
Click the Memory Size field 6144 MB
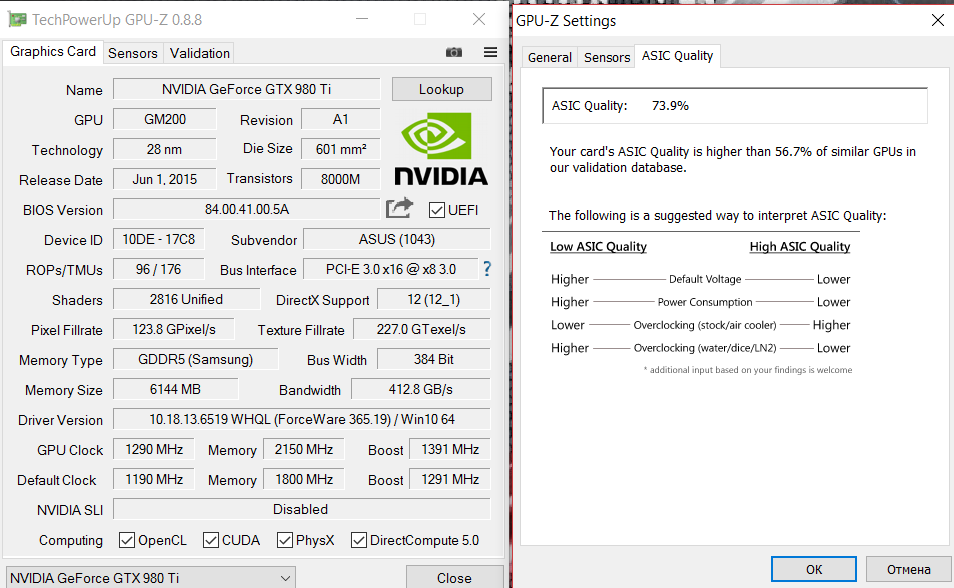pyautogui.click(x=175, y=389)
